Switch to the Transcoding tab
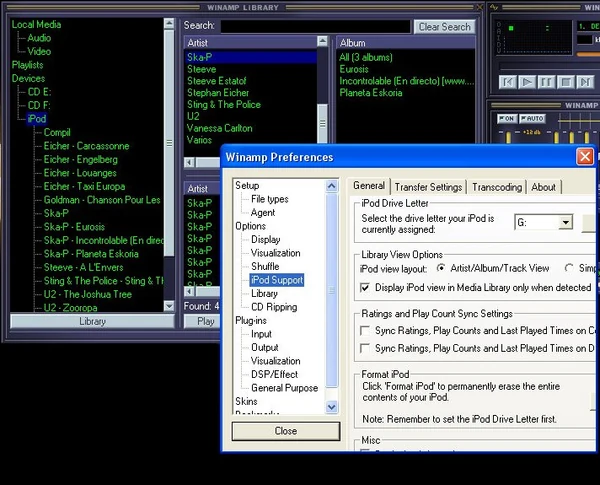The width and height of the screenshot is (600, 485). pos(497,187)
